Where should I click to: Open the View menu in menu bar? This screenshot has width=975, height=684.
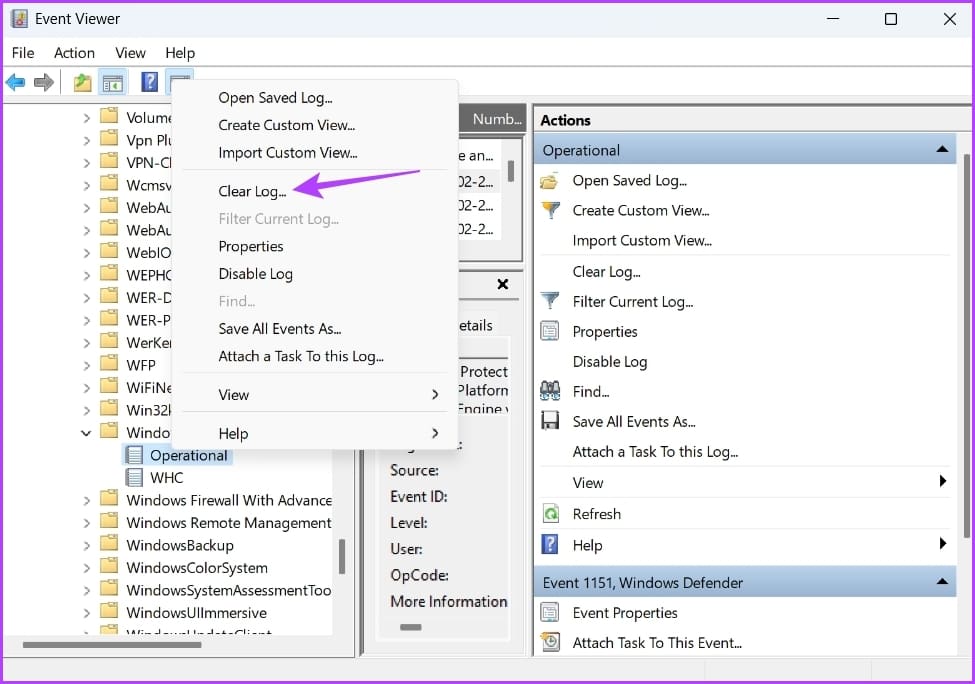coord(130,53)
